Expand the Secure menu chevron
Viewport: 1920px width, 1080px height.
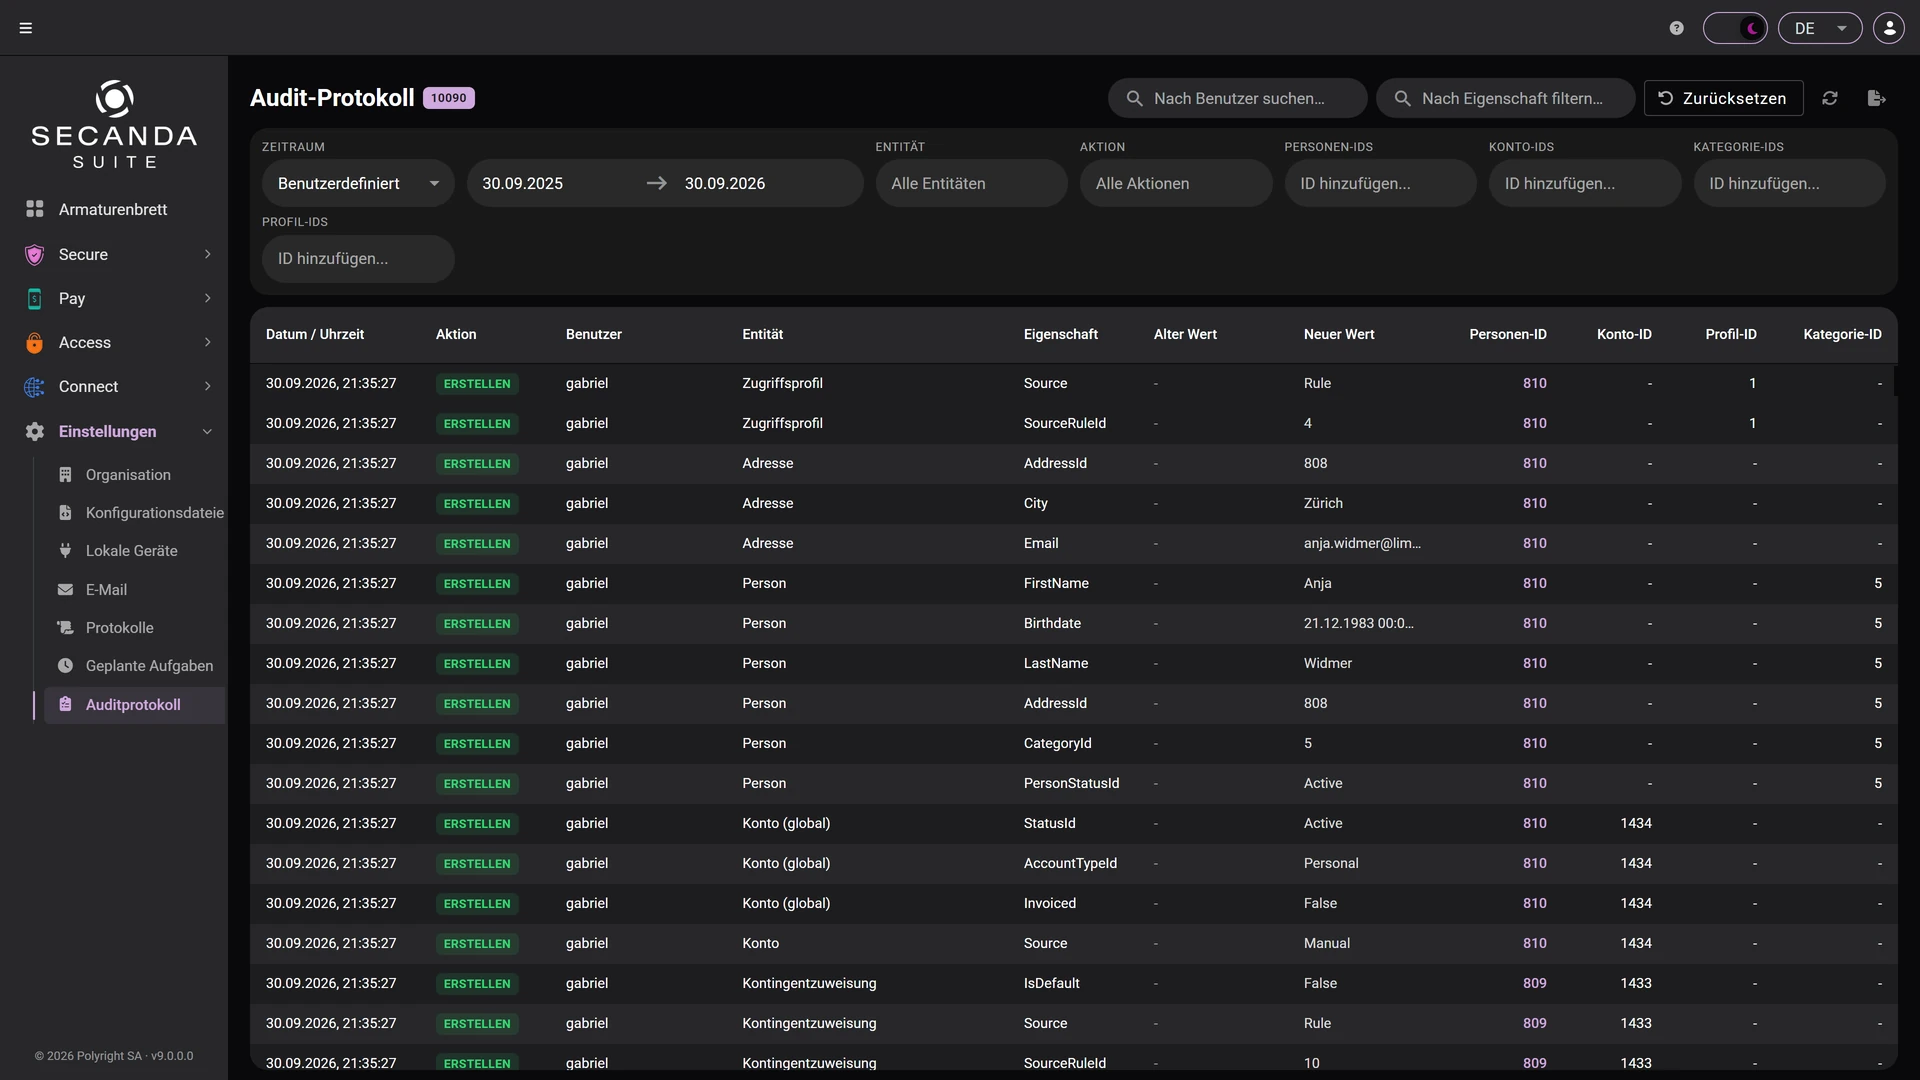pyautogui.click(x=207, y=254)
